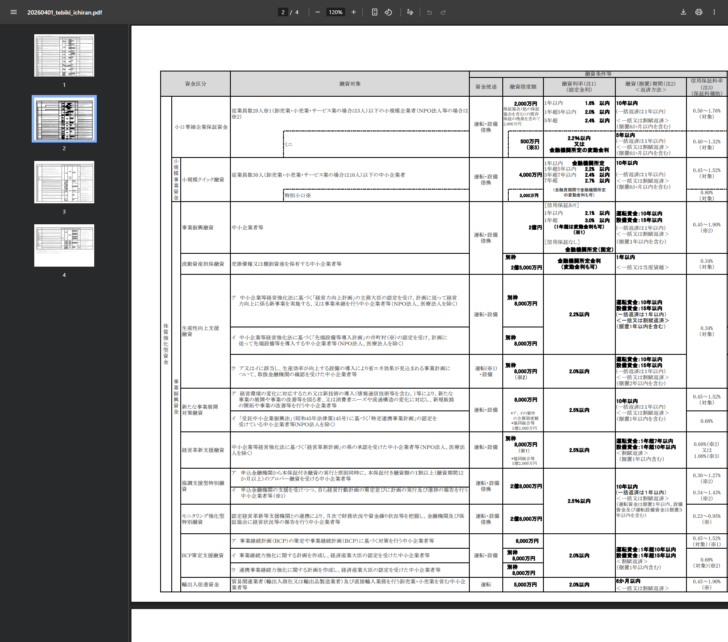Click the 経営革新支援融資 row label
The height and width of the screenshot is (642, 728).
pos(203,450)
